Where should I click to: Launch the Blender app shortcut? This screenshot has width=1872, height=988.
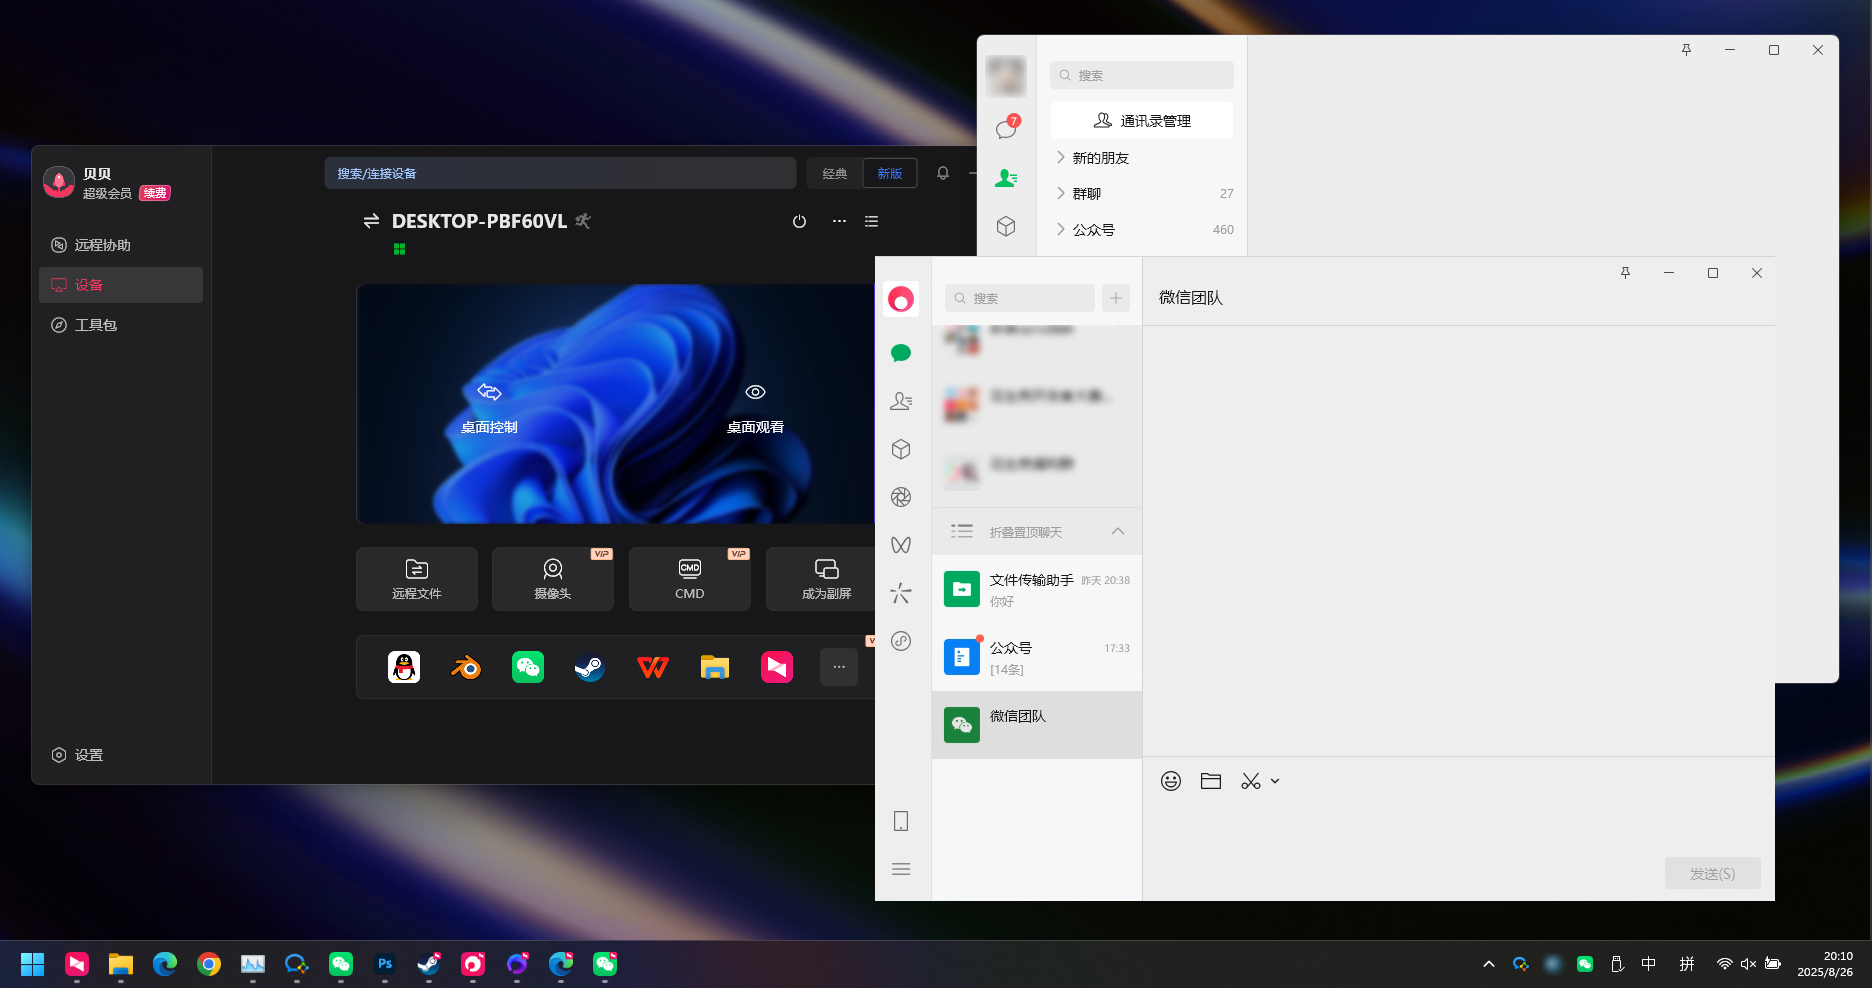click(x=466, y=667)
